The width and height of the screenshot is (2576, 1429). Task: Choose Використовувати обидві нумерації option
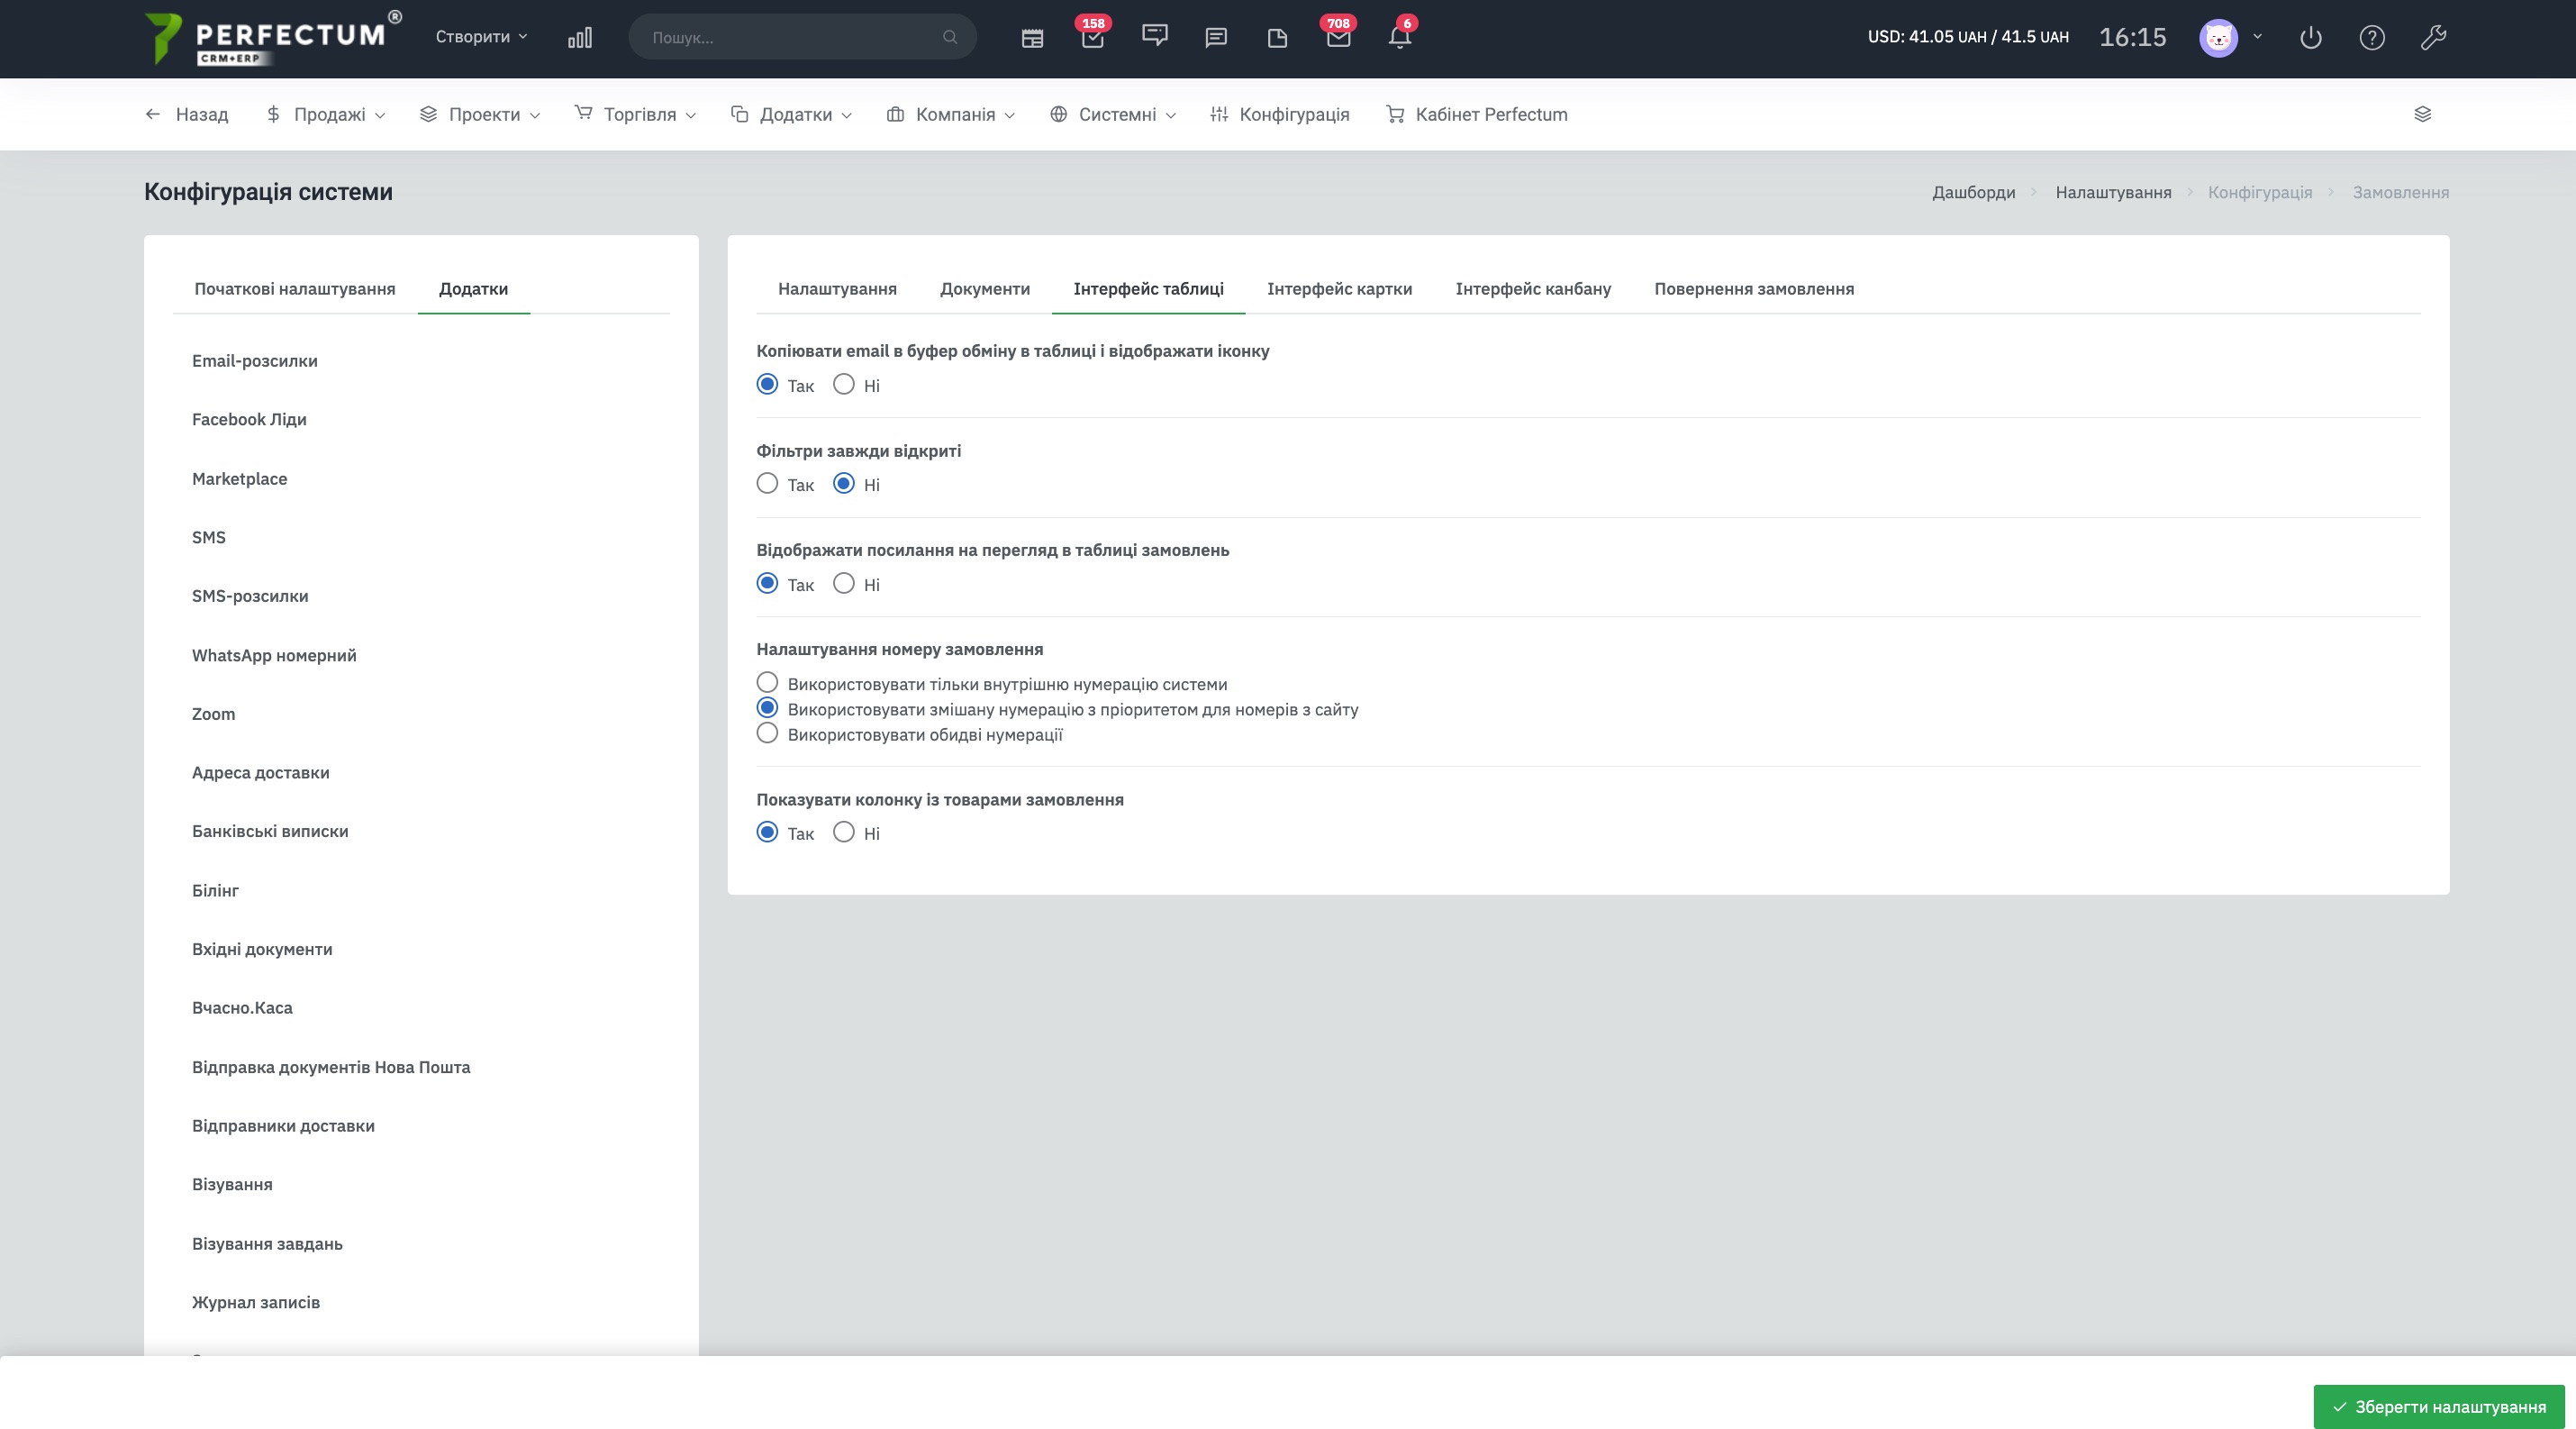point(767,734)
